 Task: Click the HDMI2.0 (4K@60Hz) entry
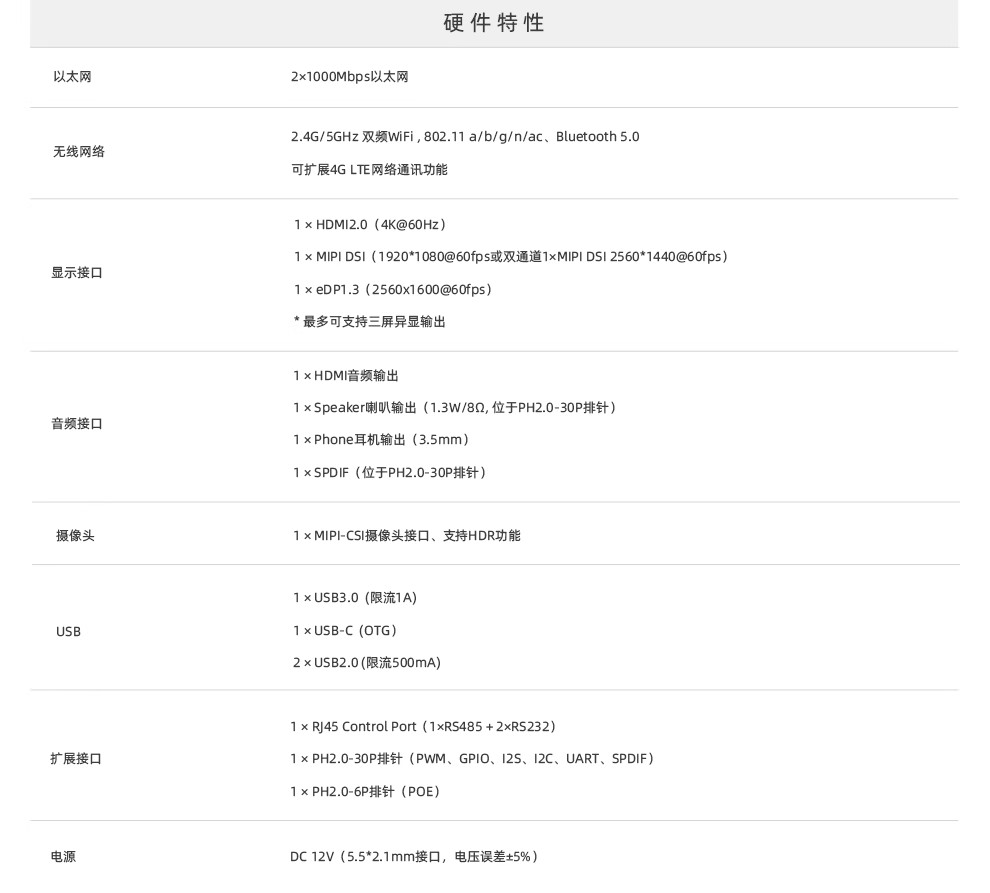tap(370, 225)
